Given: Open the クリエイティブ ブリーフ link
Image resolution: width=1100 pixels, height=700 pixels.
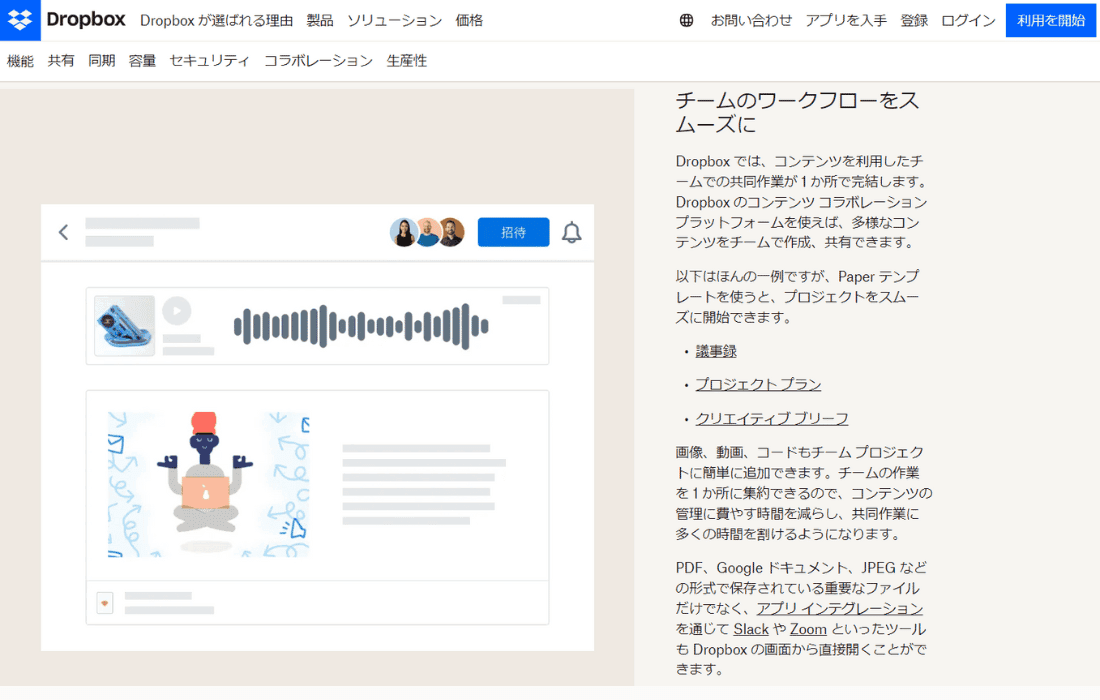Looking at the screenshot, I should pos(772,419).
